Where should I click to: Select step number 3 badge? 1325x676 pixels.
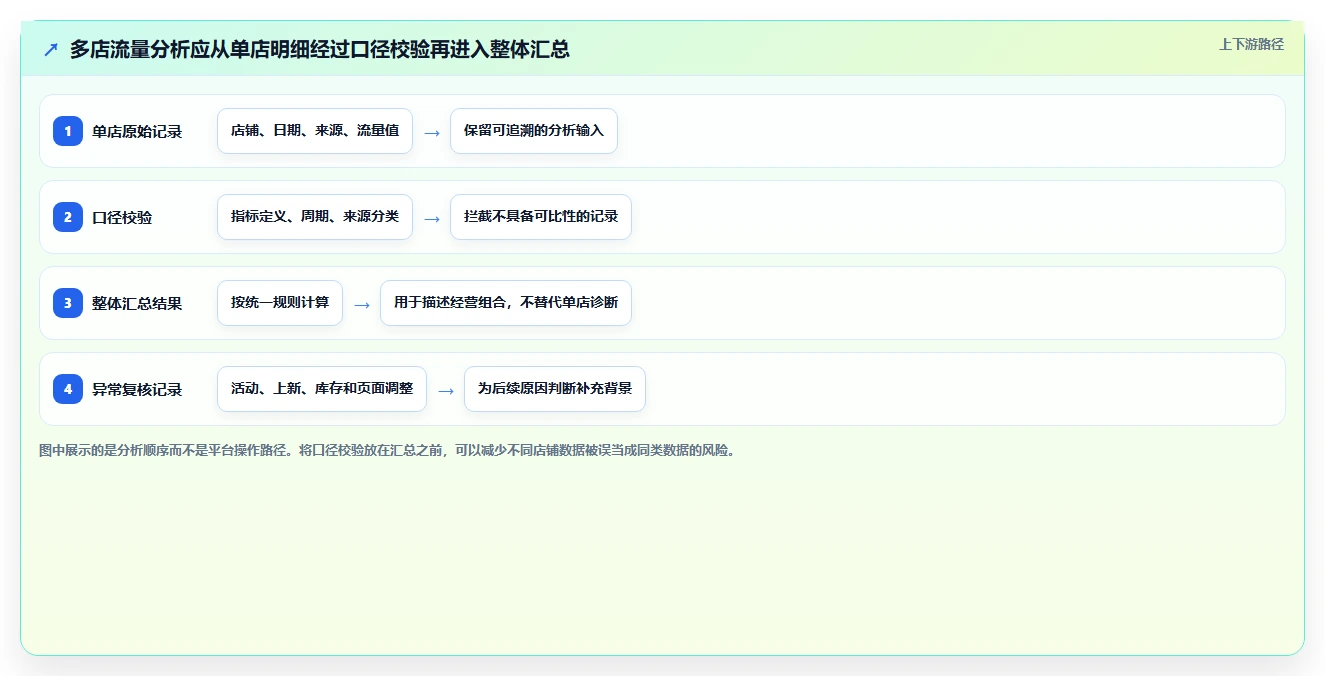(68, 303)
